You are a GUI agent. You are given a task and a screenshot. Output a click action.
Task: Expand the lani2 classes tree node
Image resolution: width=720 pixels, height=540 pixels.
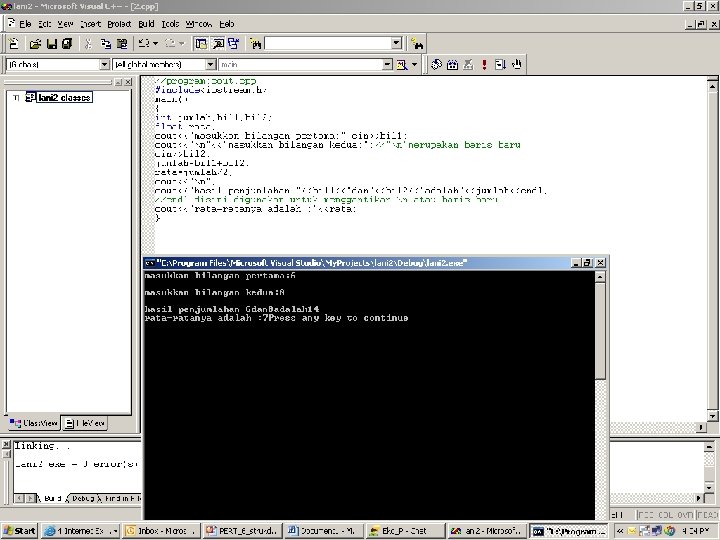pyautogui.click(x=16, y=98)
